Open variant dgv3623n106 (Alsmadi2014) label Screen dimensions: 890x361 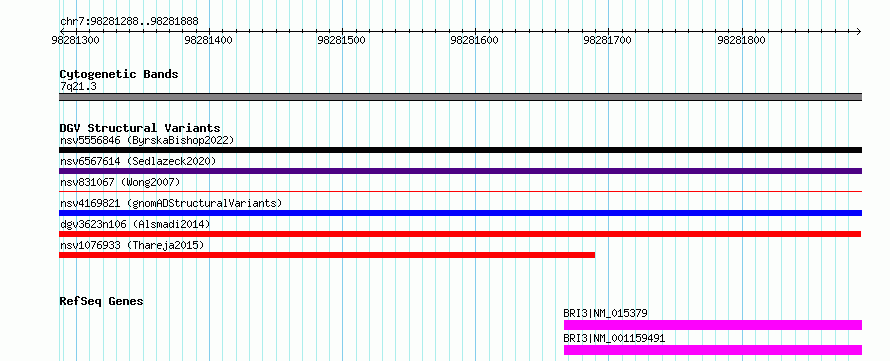coord(135,224)
